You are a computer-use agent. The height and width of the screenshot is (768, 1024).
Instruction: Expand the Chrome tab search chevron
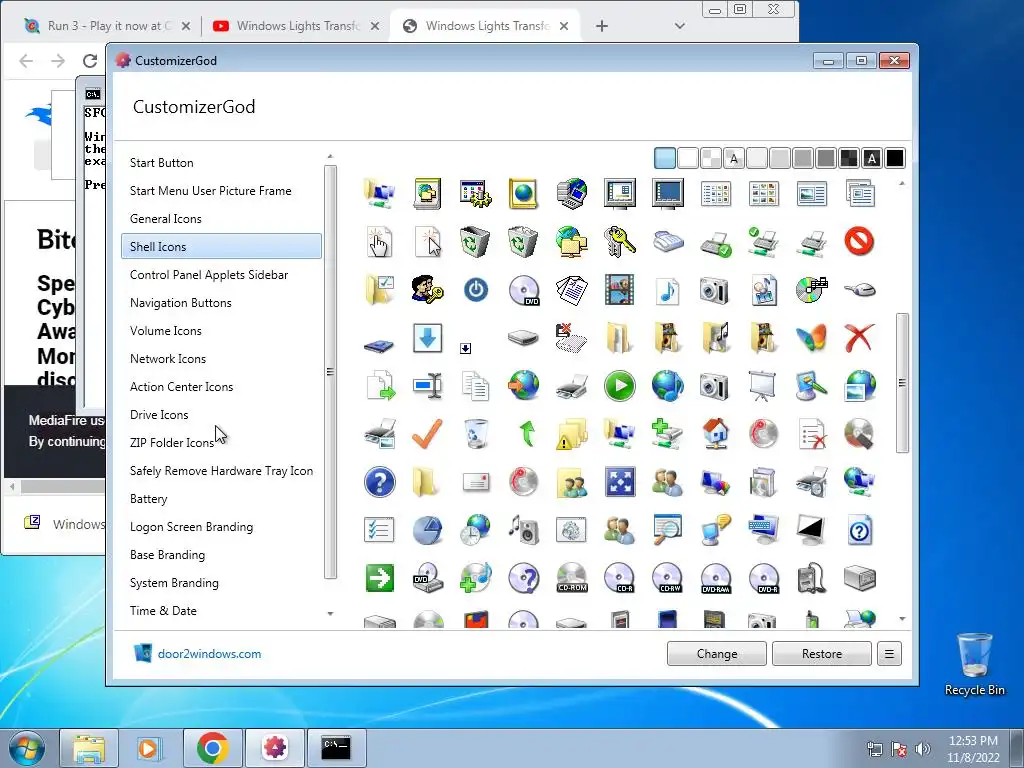pos(679,26)
